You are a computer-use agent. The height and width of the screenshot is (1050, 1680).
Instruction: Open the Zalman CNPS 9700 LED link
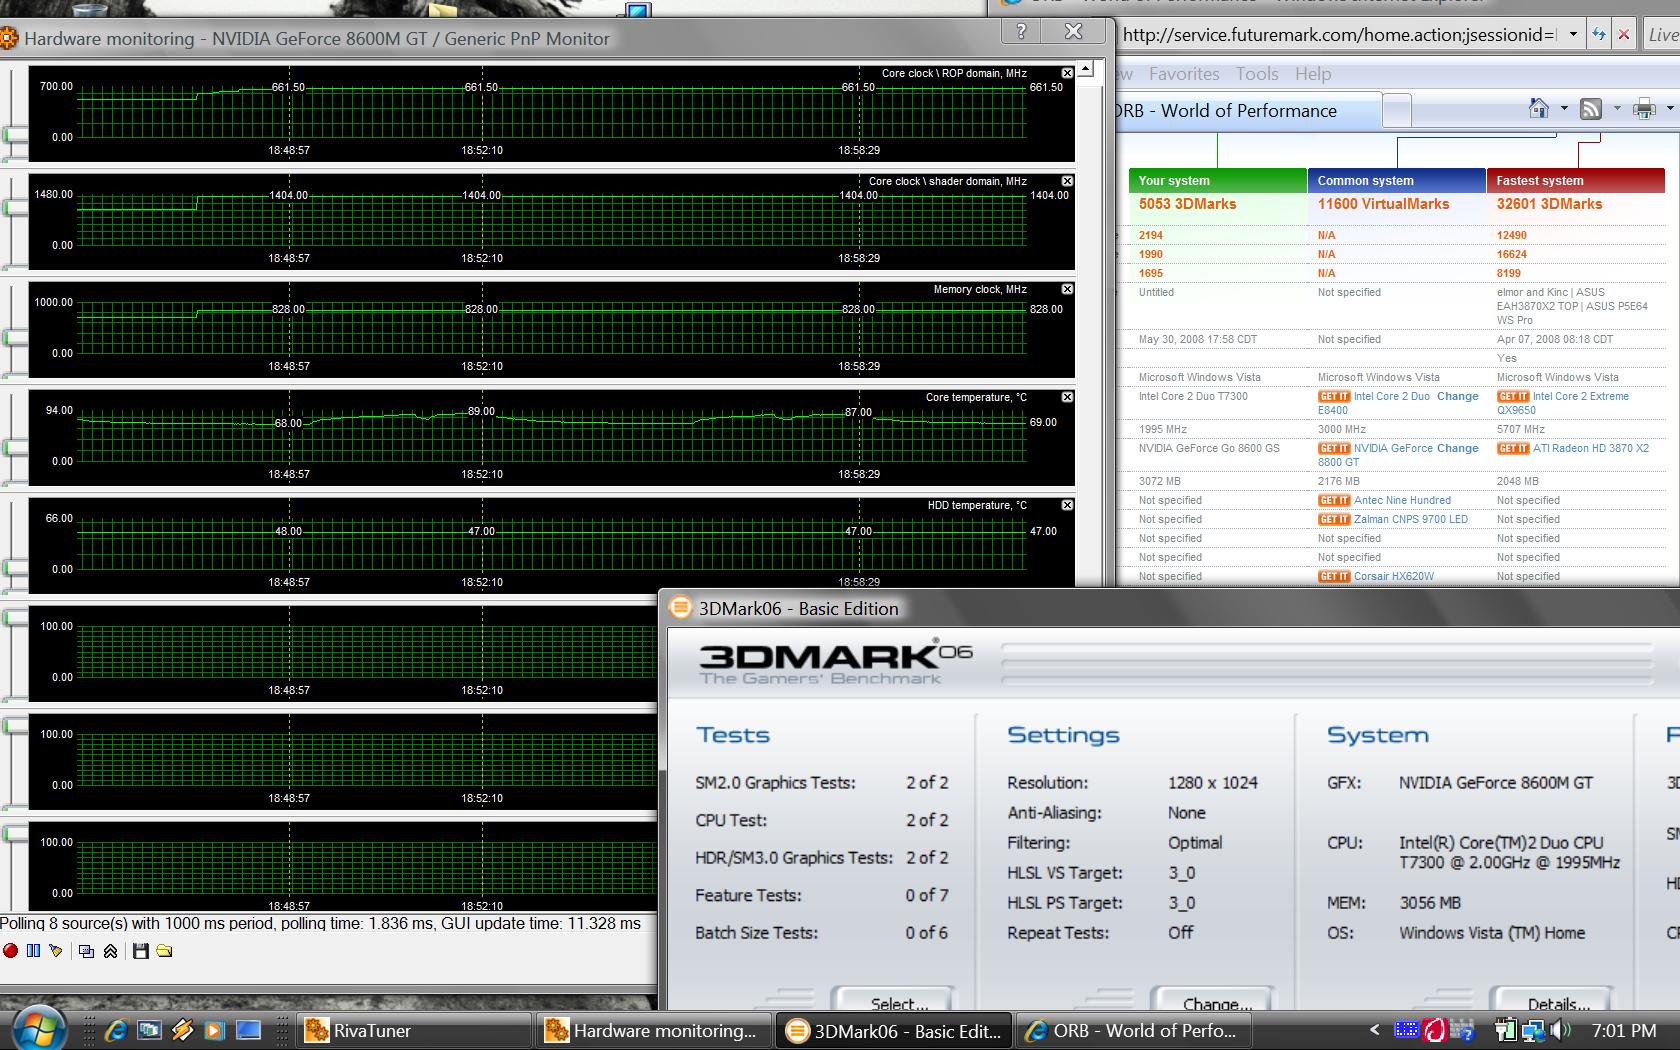click(x=1411, y=519)
